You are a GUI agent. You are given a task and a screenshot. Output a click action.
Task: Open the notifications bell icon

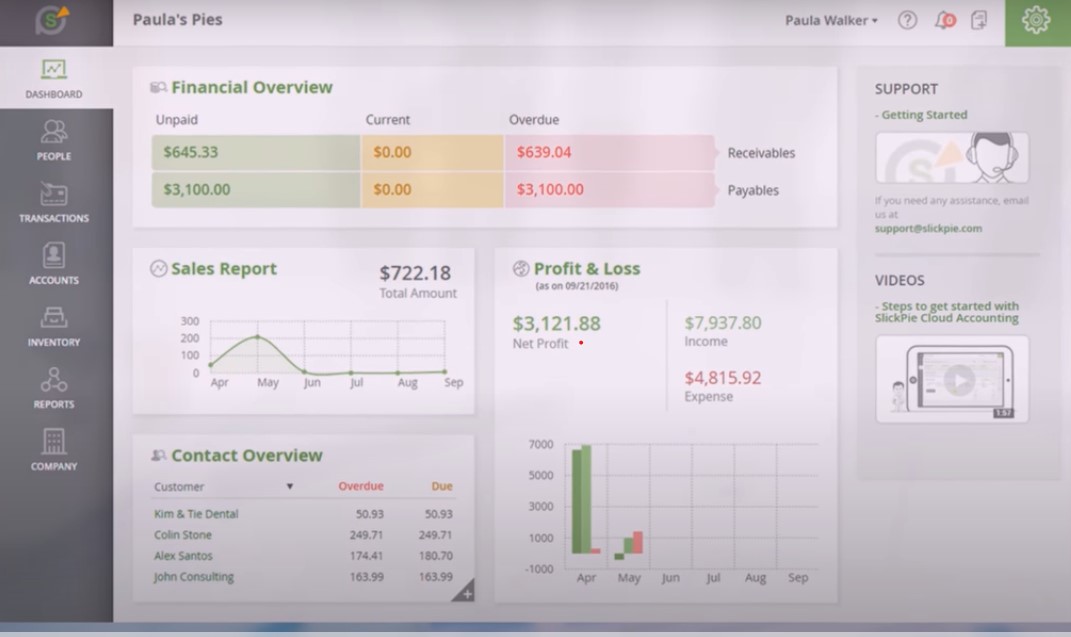(x=944, y=20)
